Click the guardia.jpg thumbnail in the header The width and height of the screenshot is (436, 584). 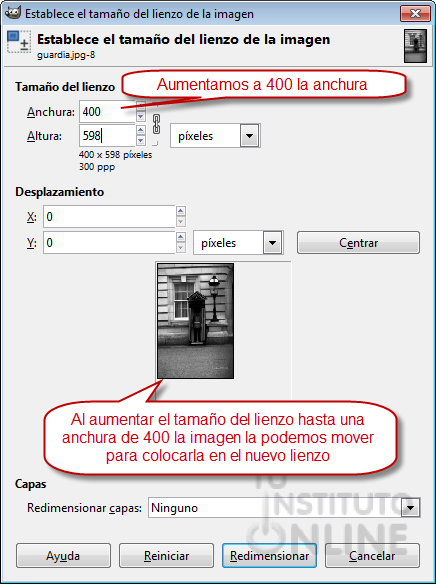pos(415,46)
